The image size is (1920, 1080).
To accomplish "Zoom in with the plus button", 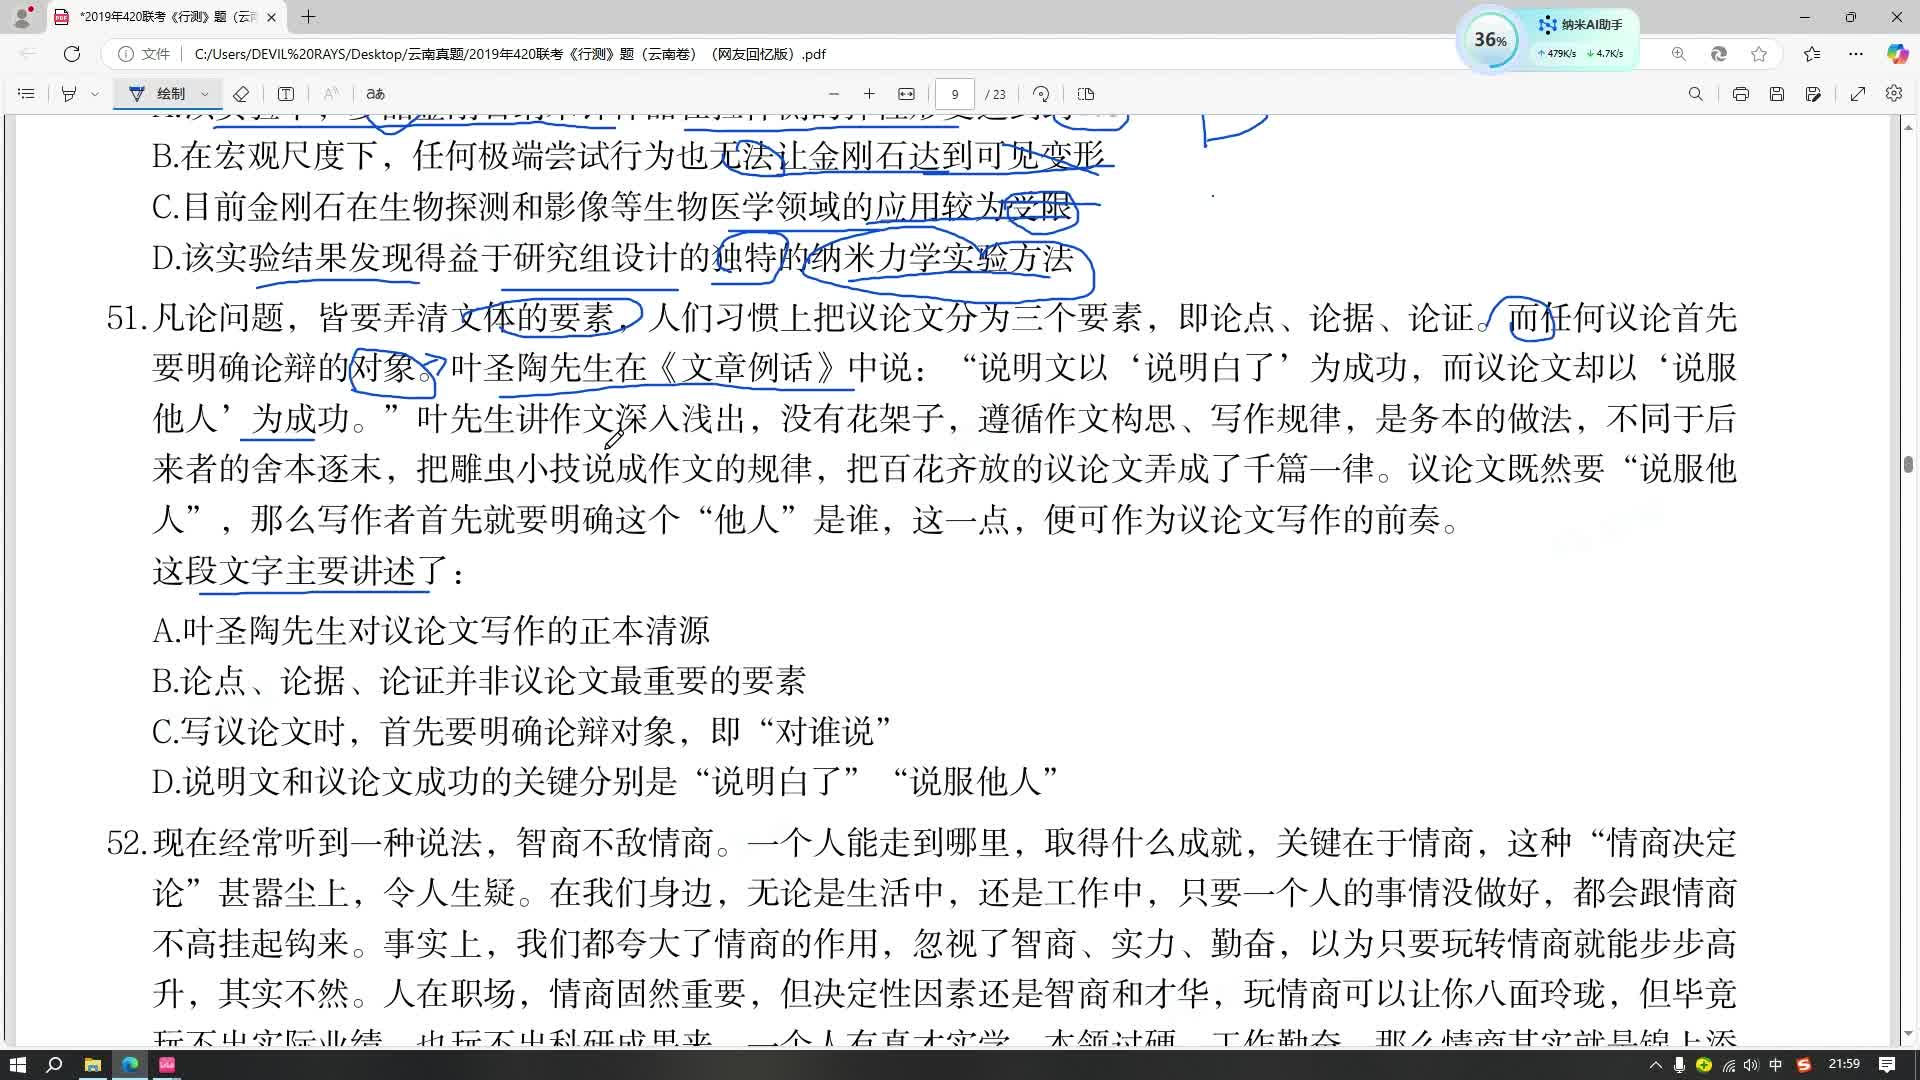I will pos(869,94).
